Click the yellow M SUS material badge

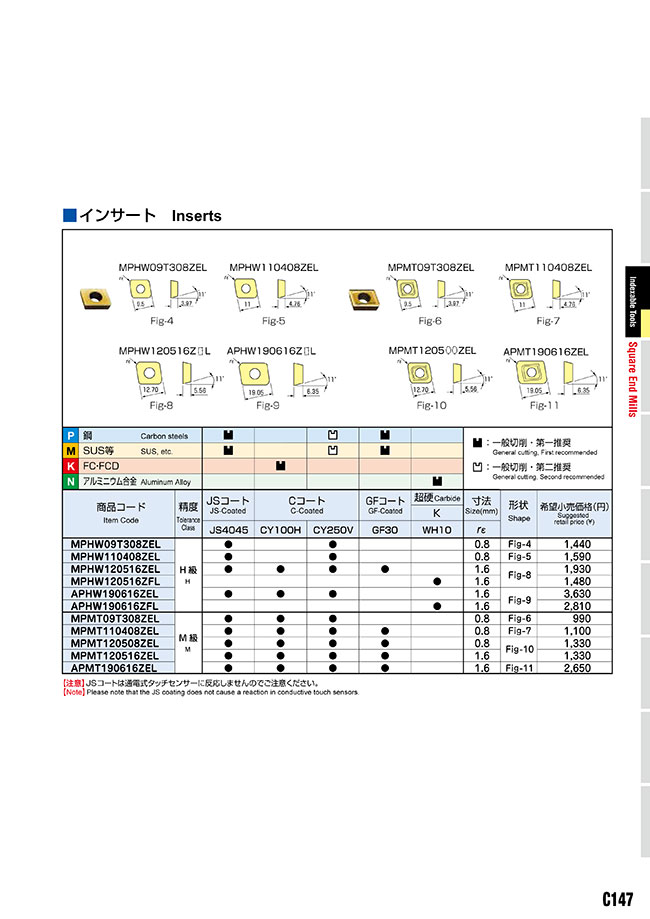point(70,451)
